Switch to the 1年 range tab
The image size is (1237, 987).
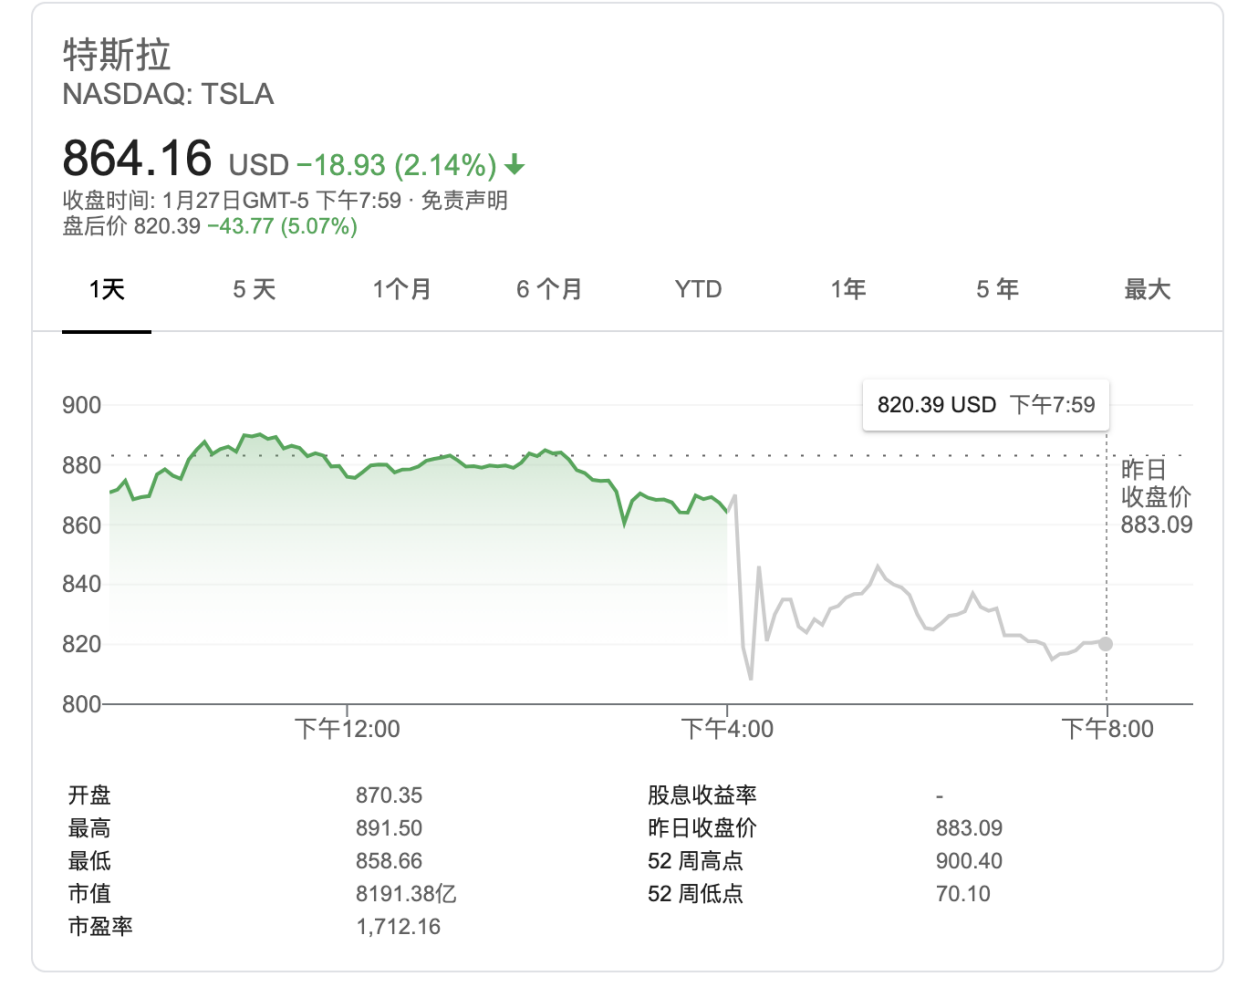848,290
